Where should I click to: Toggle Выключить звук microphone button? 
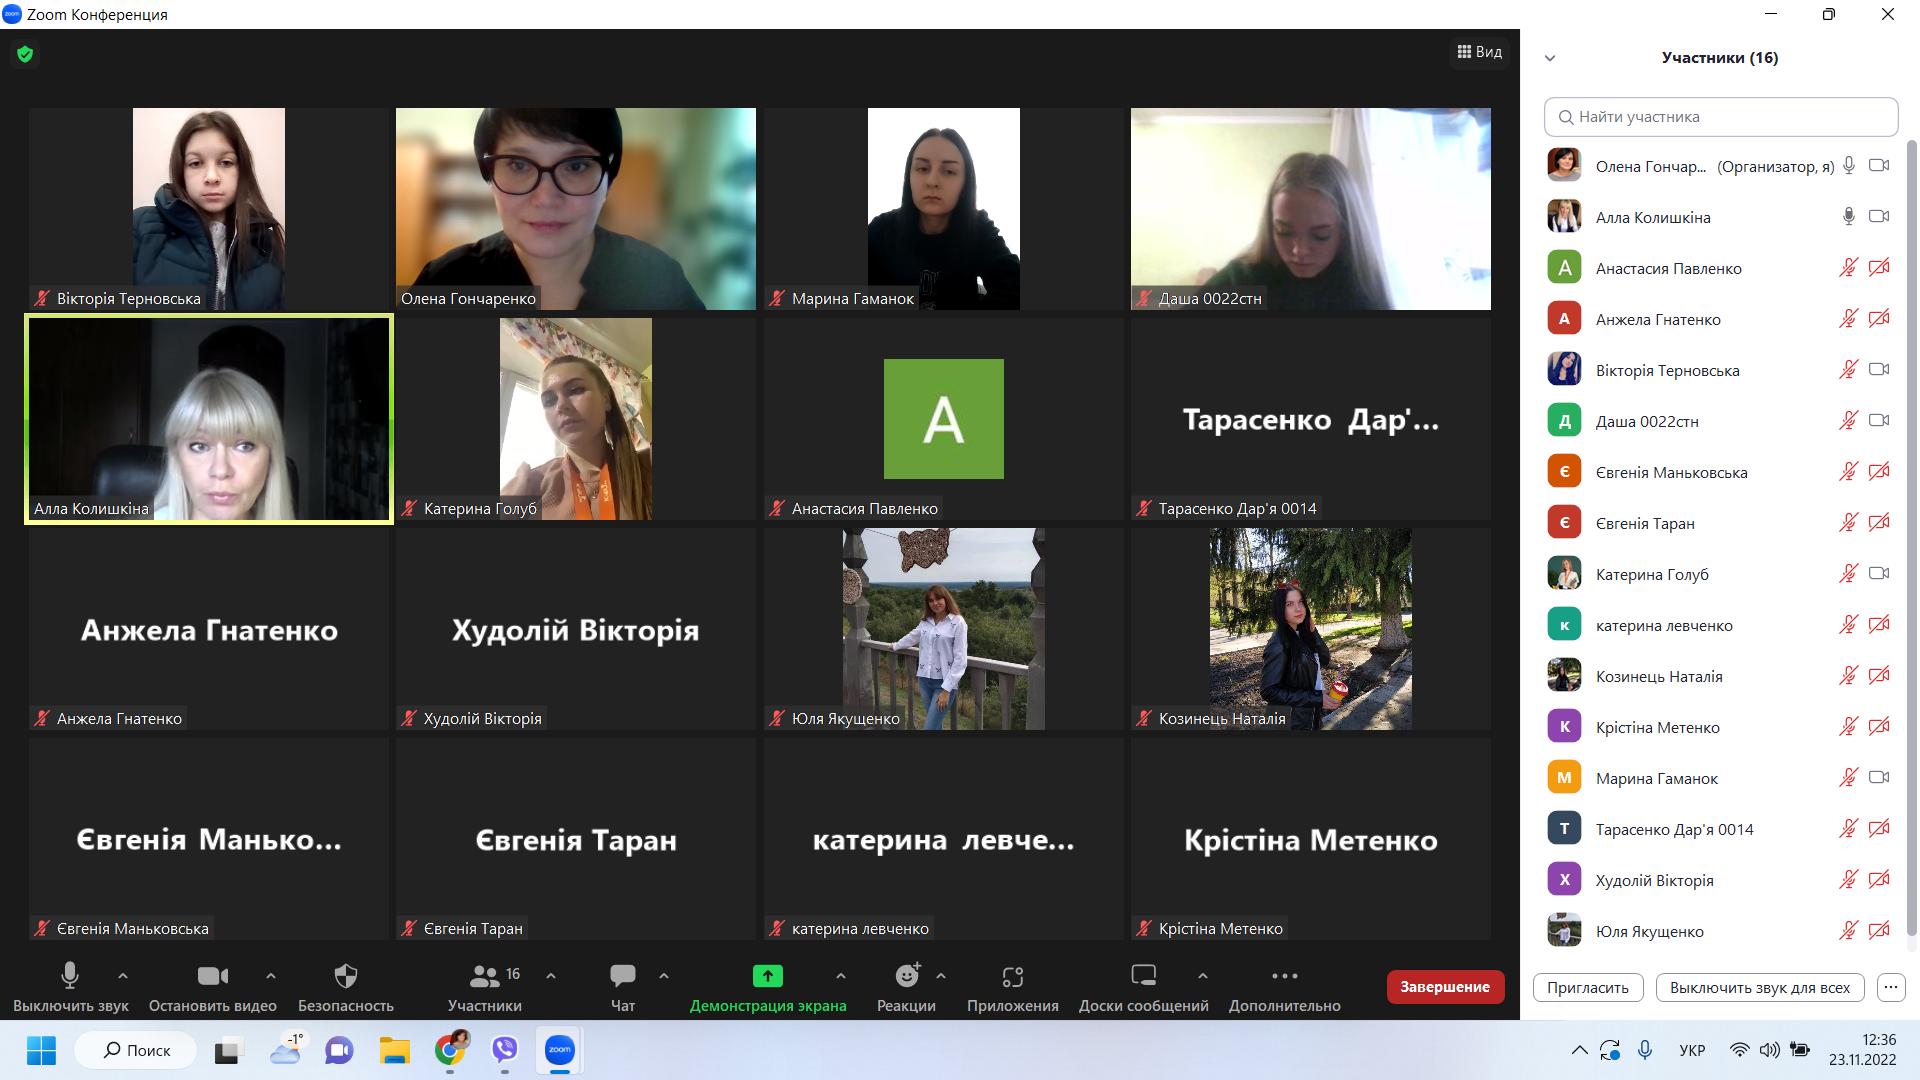tap(70, 976)
